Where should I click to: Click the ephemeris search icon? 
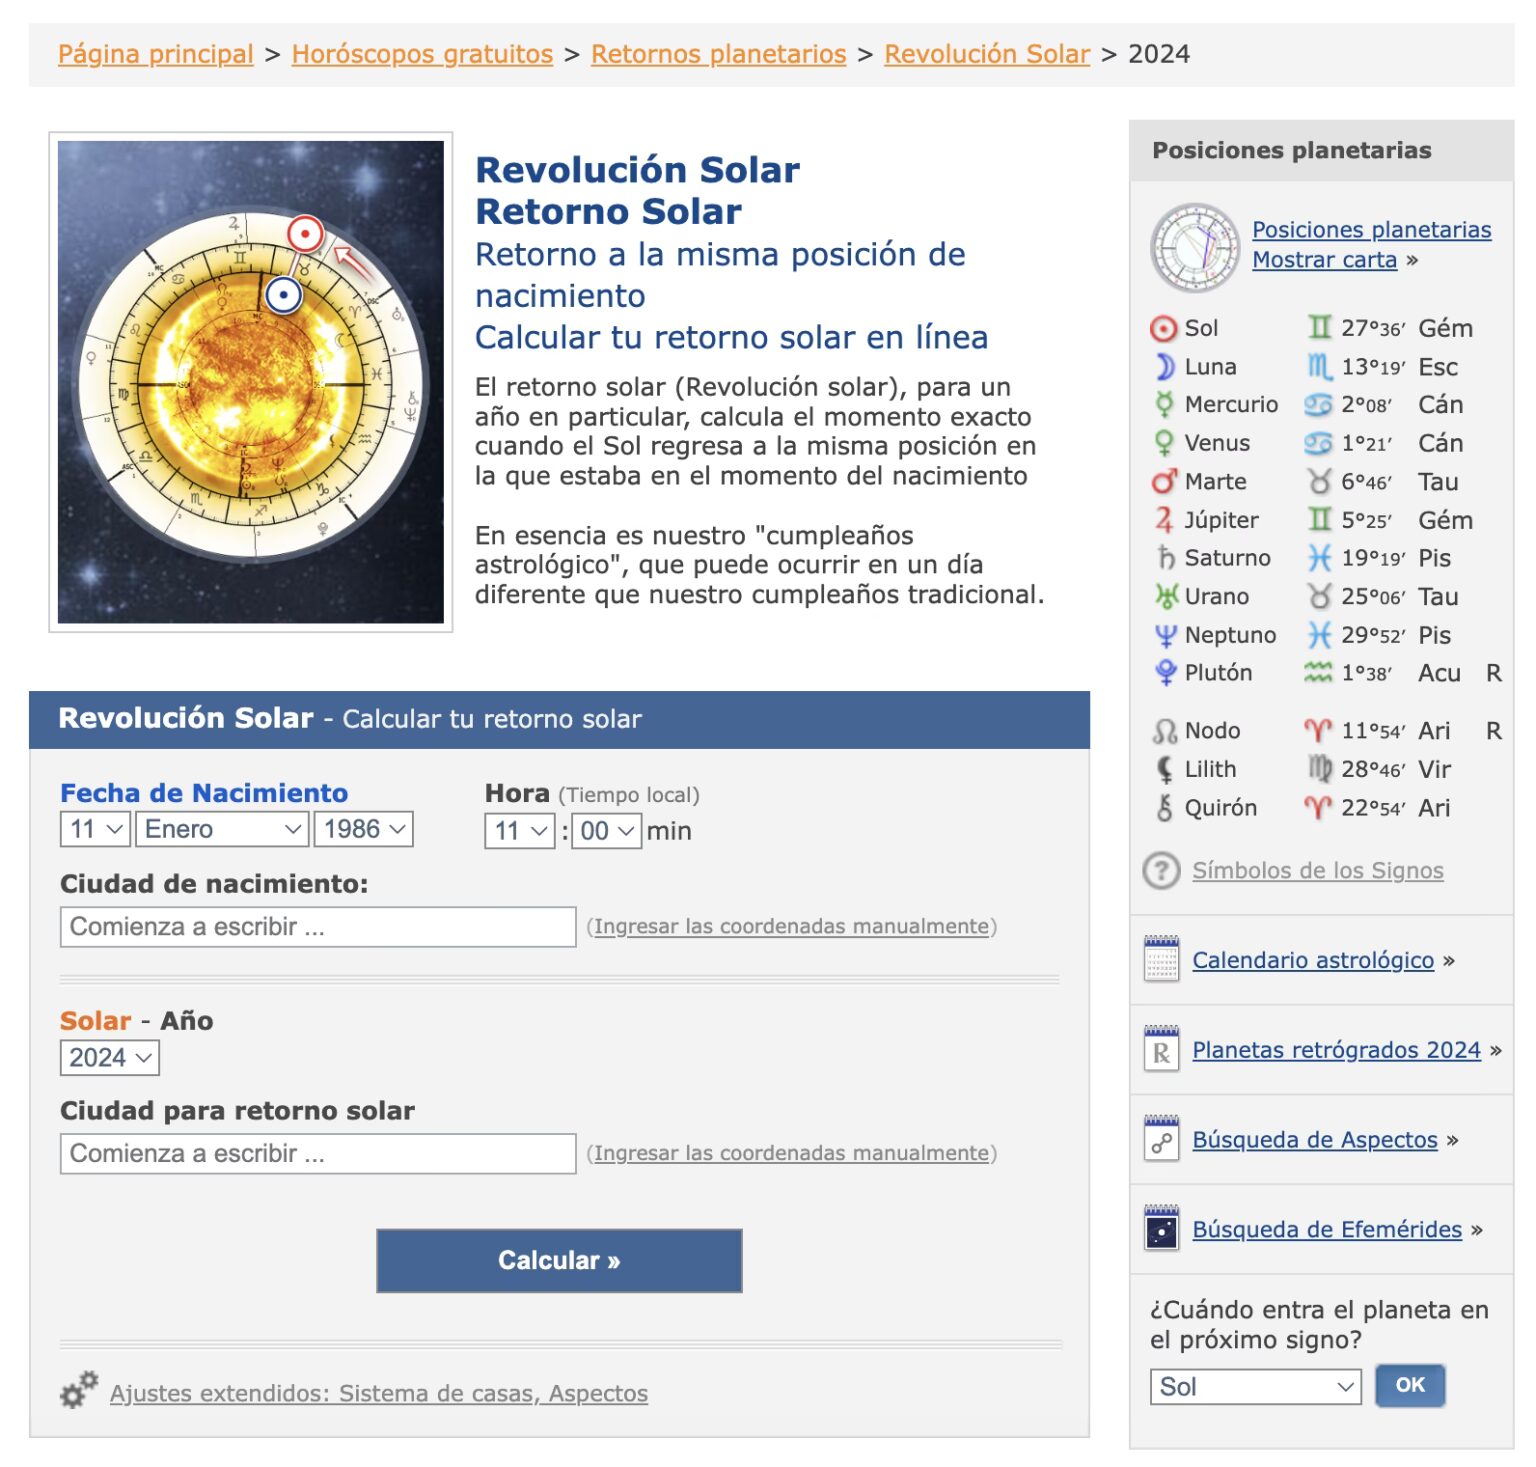pyautogui.click(x=1161, y=1229)
